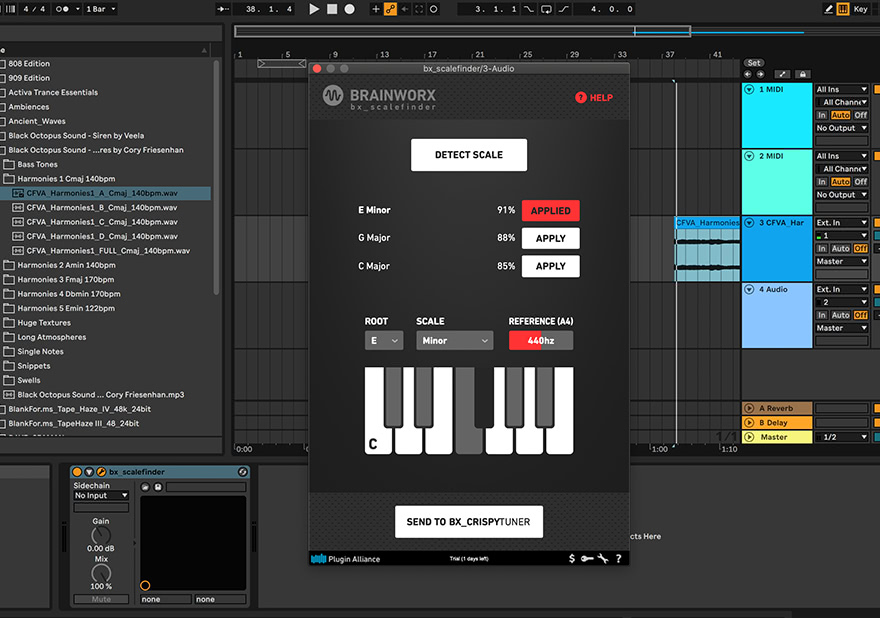Click the MIDI arrangement overdub plus icon

tap(375, 9)
